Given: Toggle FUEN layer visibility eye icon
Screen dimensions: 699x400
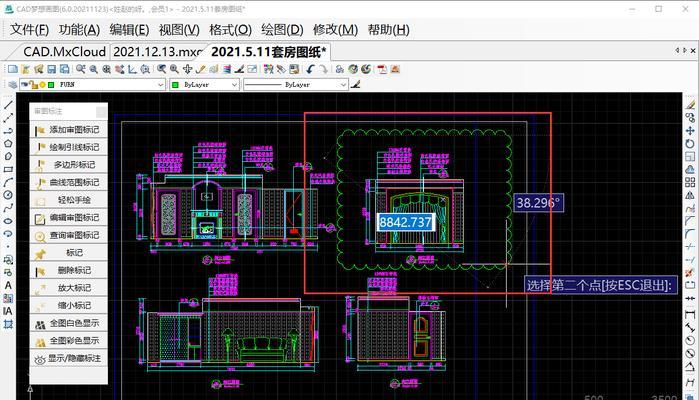Looking at the screenshot, I should 24,84.
